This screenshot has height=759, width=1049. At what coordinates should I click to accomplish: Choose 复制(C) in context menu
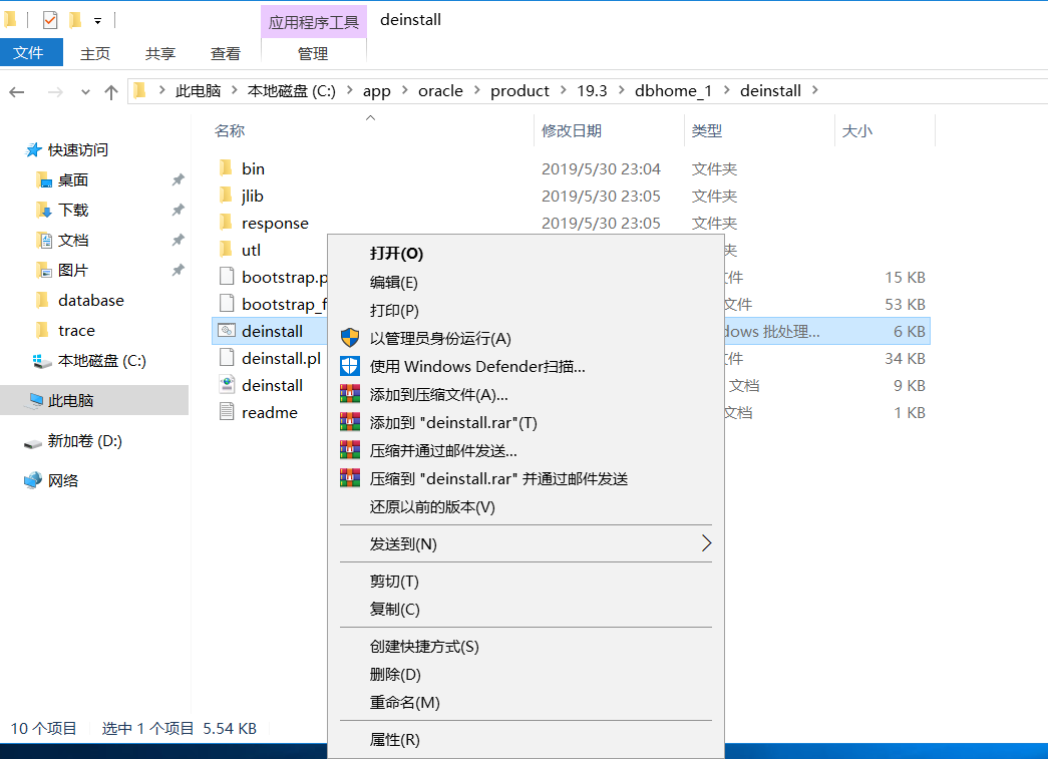coord(526,609)
